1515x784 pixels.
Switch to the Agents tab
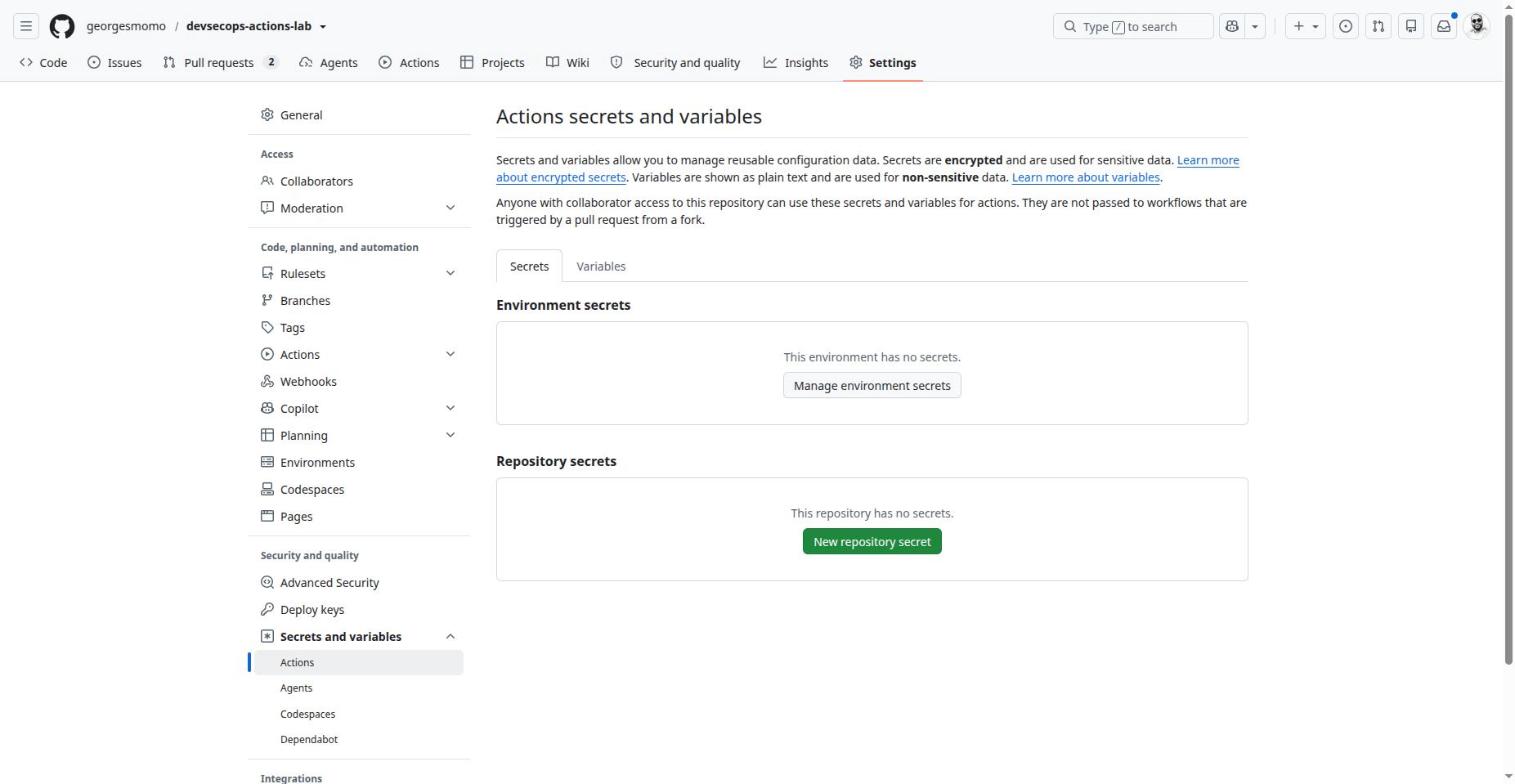click(x=328, y=62)
